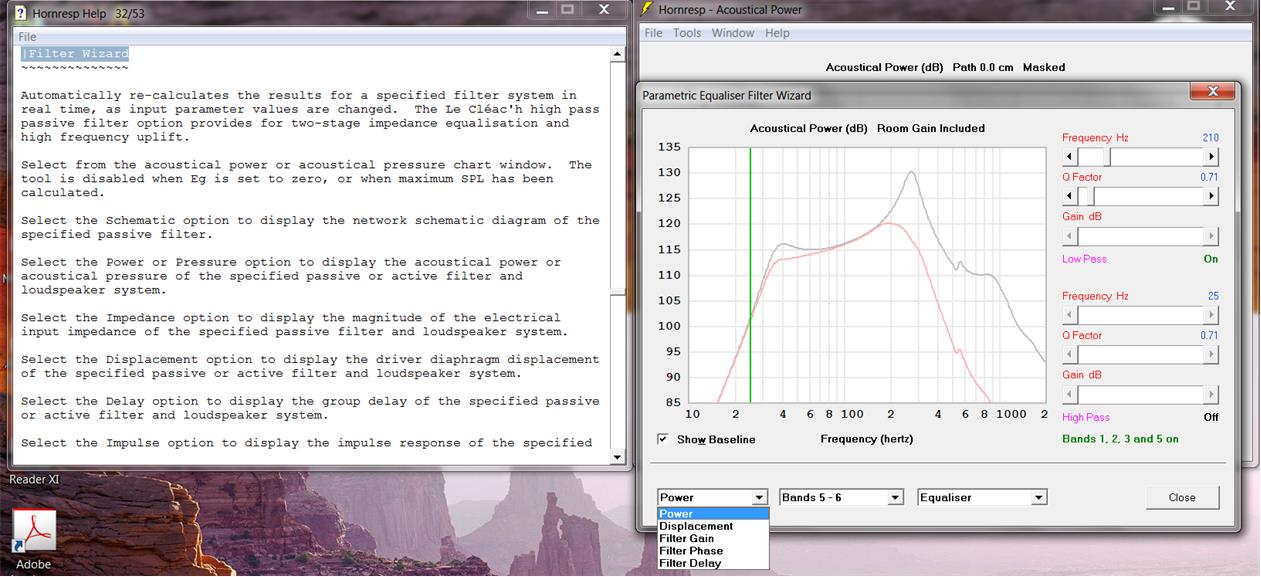Image resolution: width=1261 pixels, height=577 pixels.
Task: Click the High Pass Frequency Hz slider
Action: click(x=1140, y=315)
